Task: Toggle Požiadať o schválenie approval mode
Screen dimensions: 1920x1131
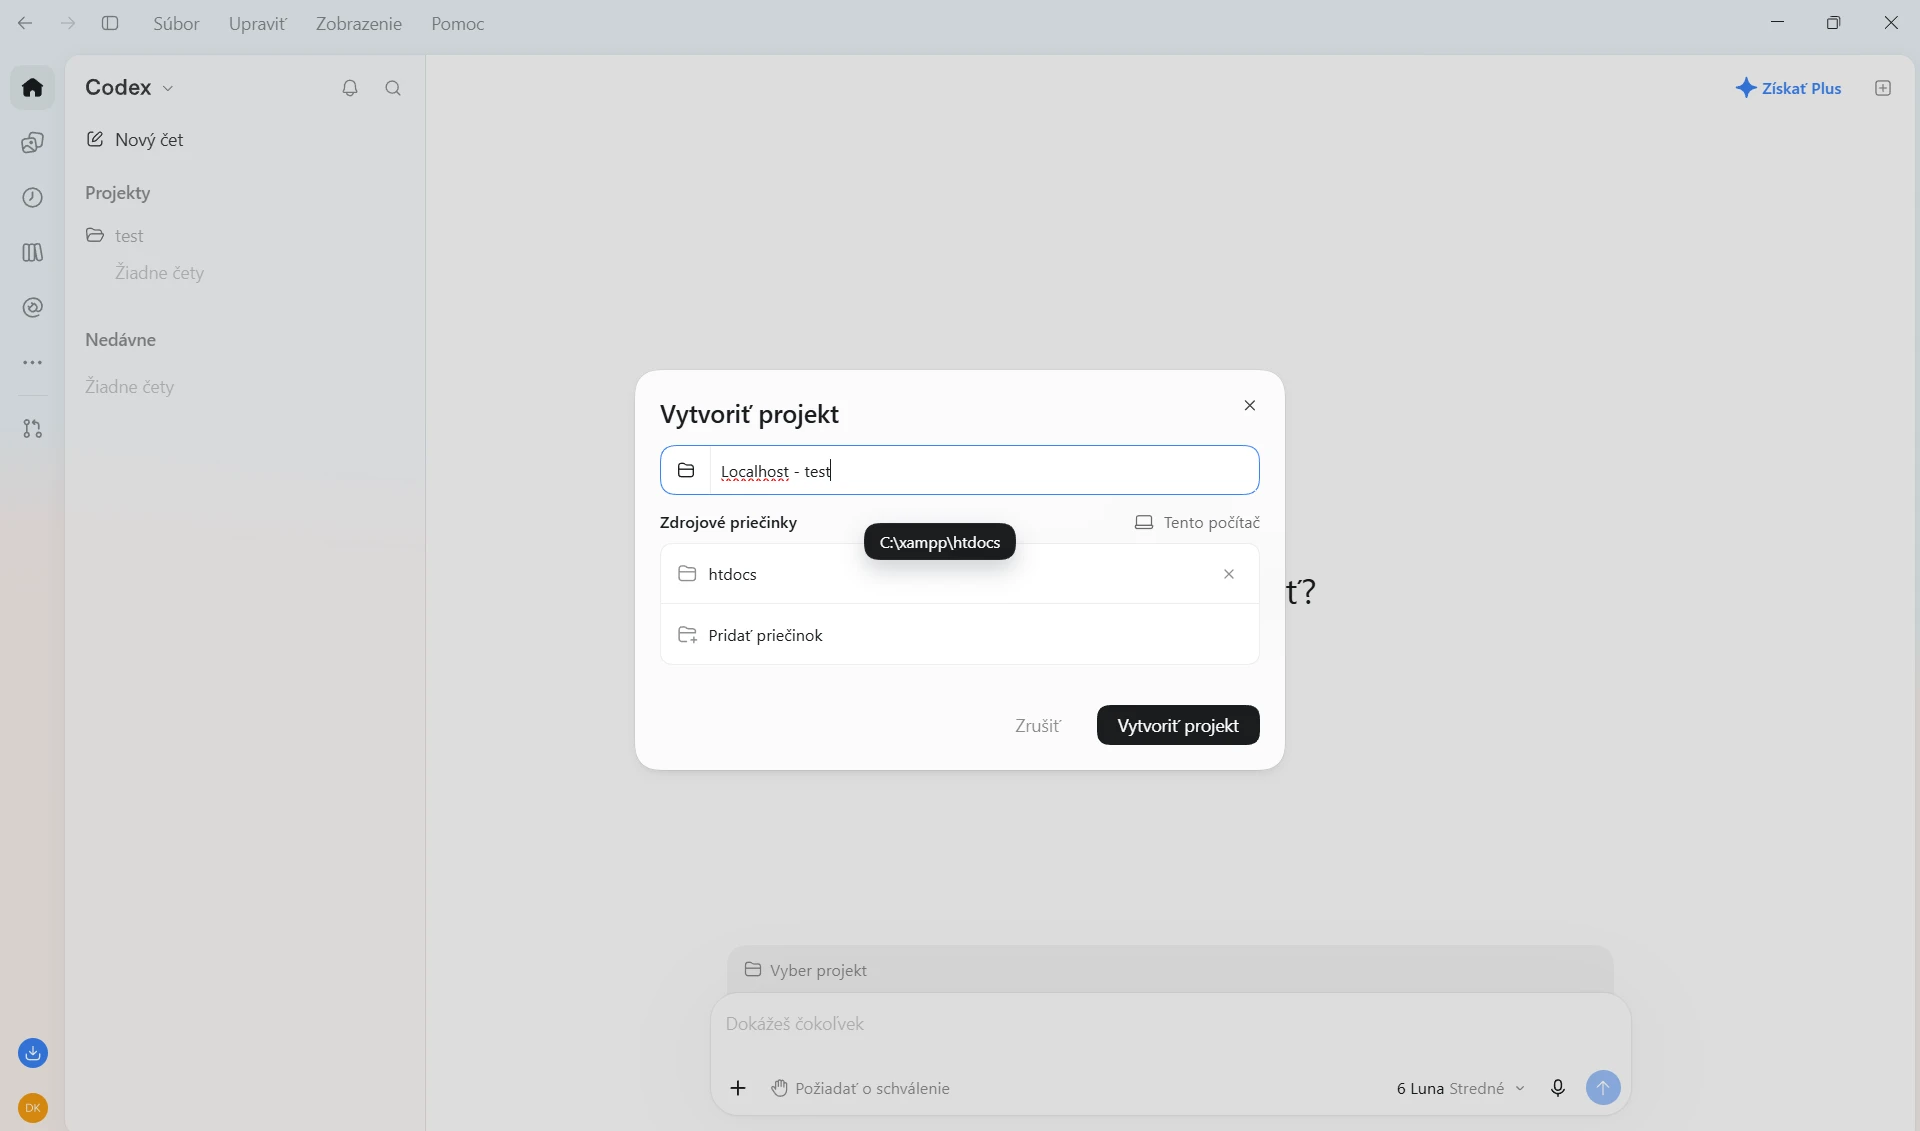Action: click(861, 1088)
